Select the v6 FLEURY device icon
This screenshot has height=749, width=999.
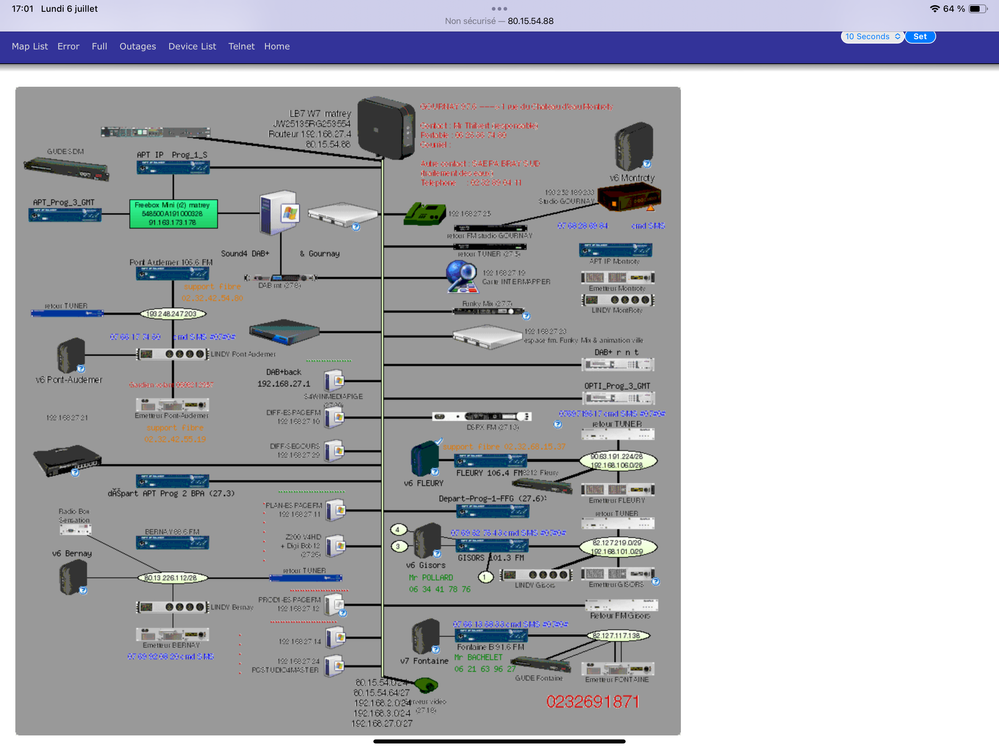coord(425,459)
